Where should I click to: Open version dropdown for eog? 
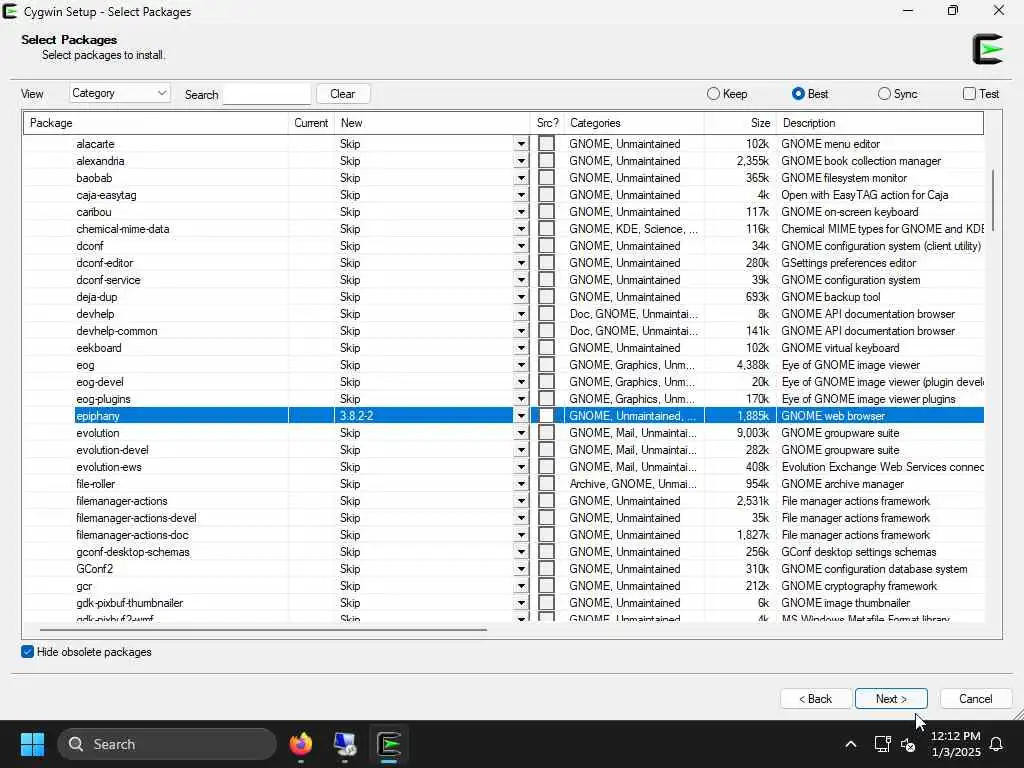coord(521,365)
